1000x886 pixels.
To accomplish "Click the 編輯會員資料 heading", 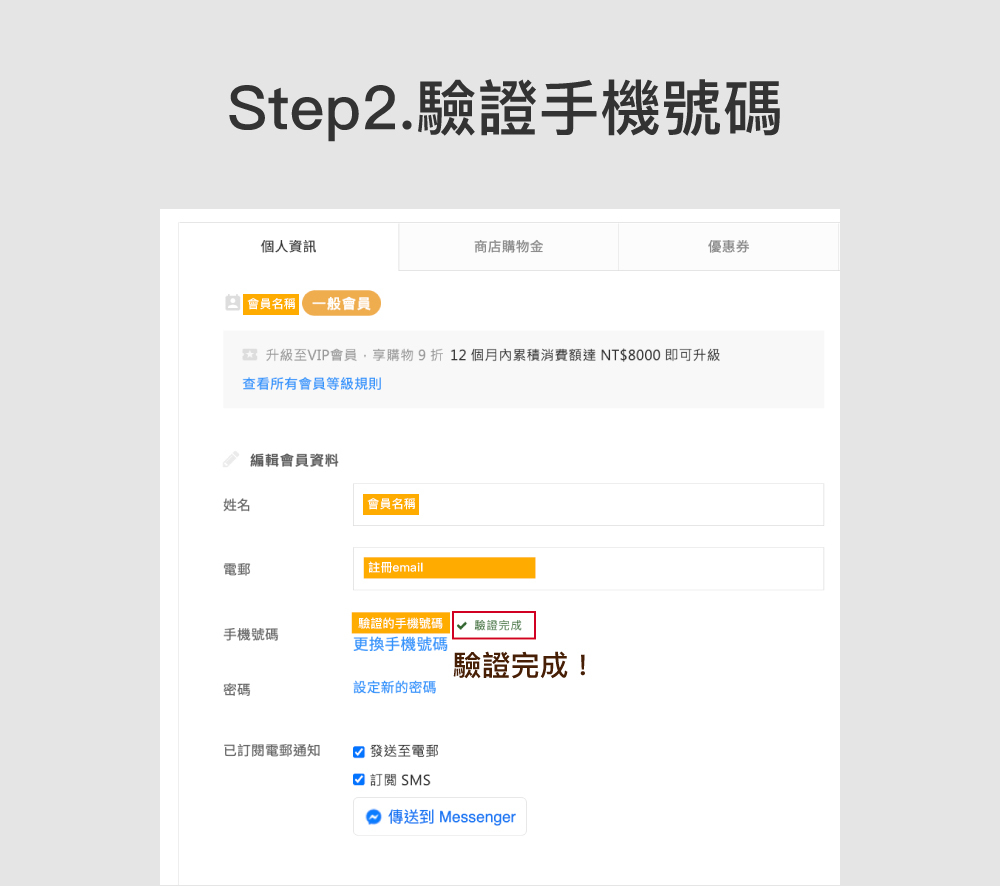I will pyautogui.click(x=294, y=460).
